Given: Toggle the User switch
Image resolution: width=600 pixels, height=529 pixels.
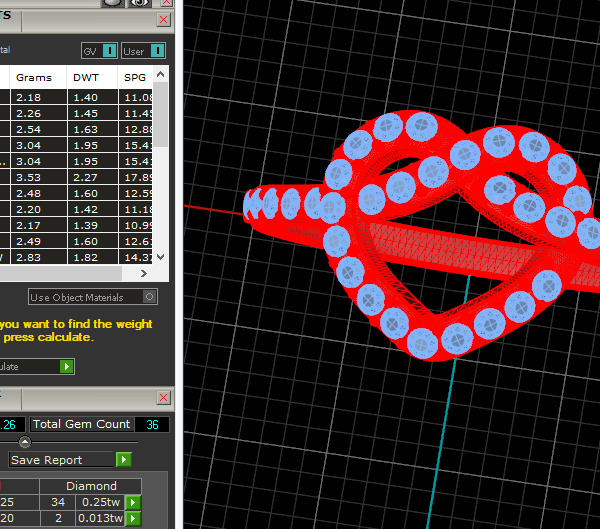Looking at the screenshot, I should (156, 50).
